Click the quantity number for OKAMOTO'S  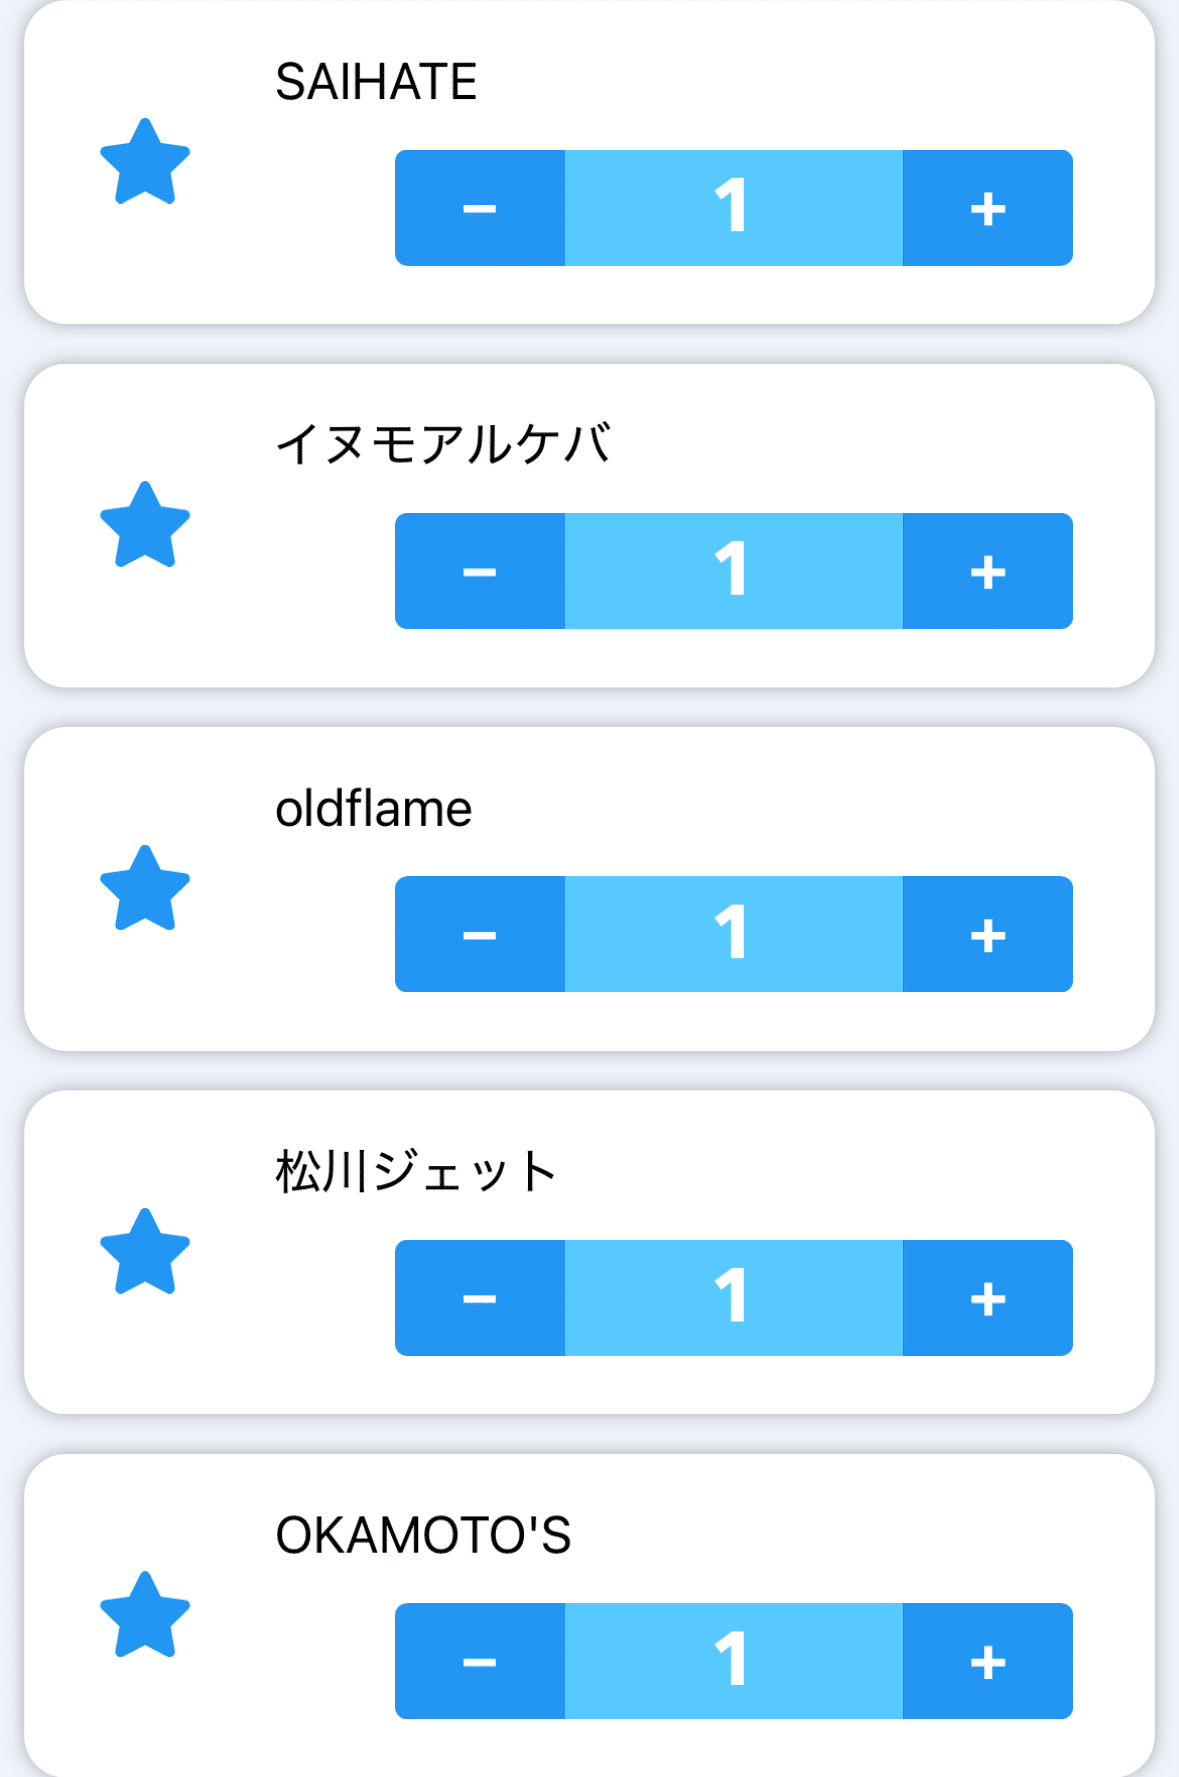coord(733,1661)
